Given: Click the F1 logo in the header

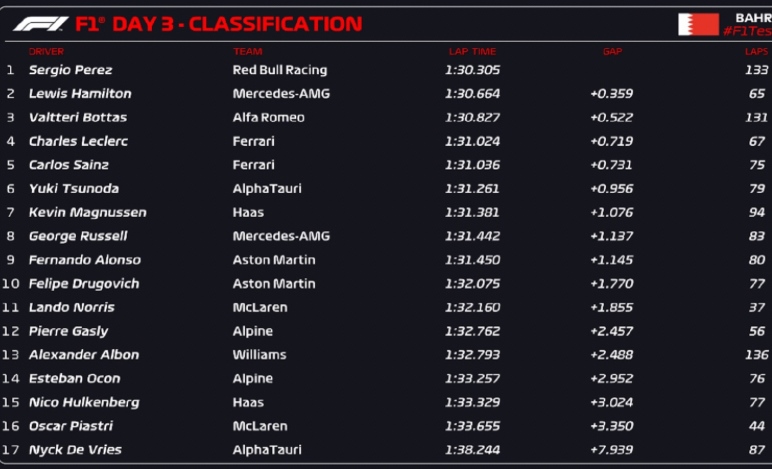Looking at the screenshot, I should 40,24.
